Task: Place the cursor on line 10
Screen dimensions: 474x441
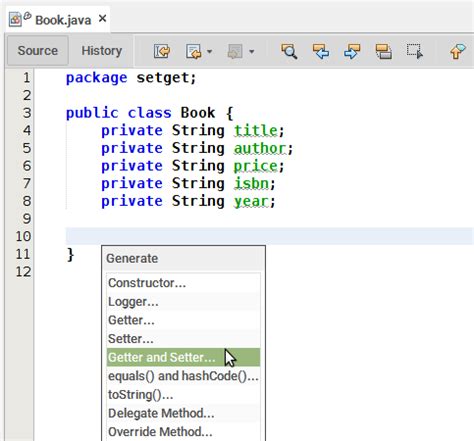Action: click(269, 236)
